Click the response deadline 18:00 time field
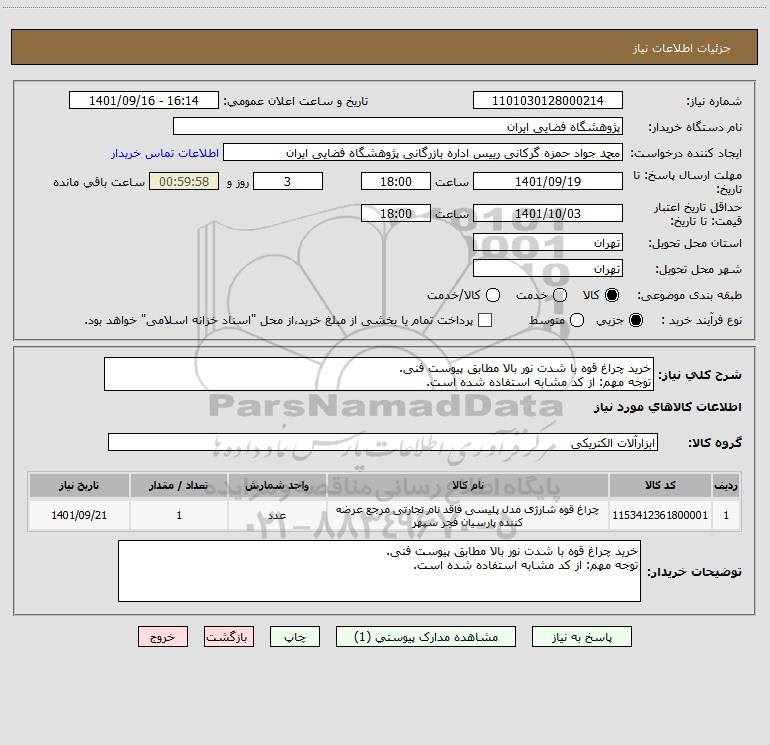This screenshot has width=770, height=745. pyautogui.click(x=396, y=181)
